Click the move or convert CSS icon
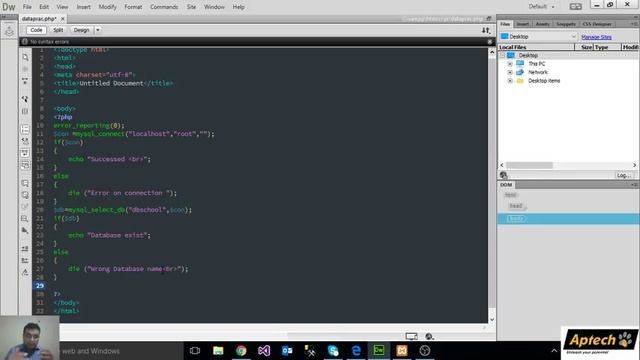640x360 pixels. 25,231
